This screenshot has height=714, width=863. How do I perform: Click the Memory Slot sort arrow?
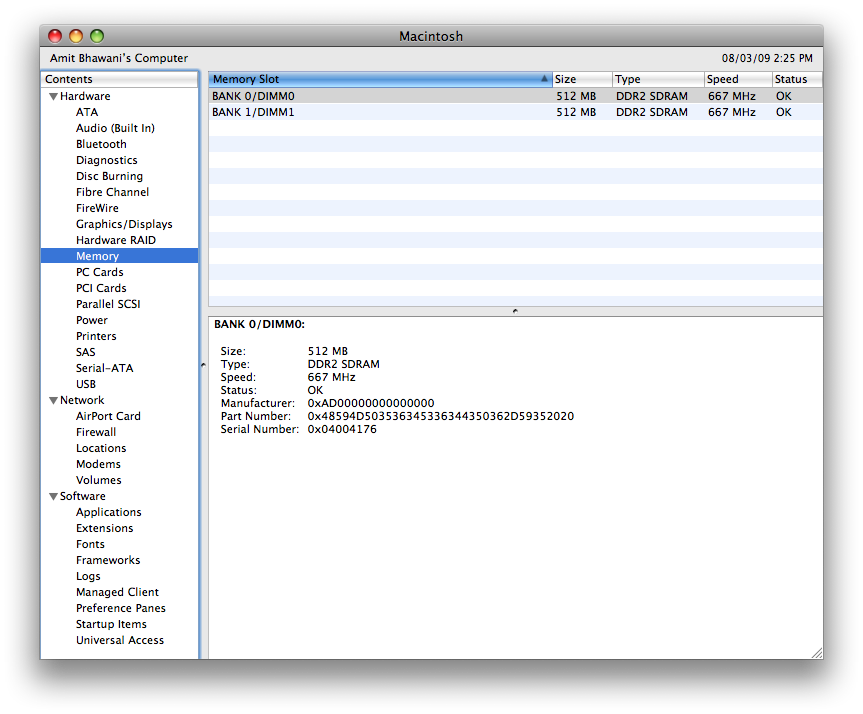544,79
